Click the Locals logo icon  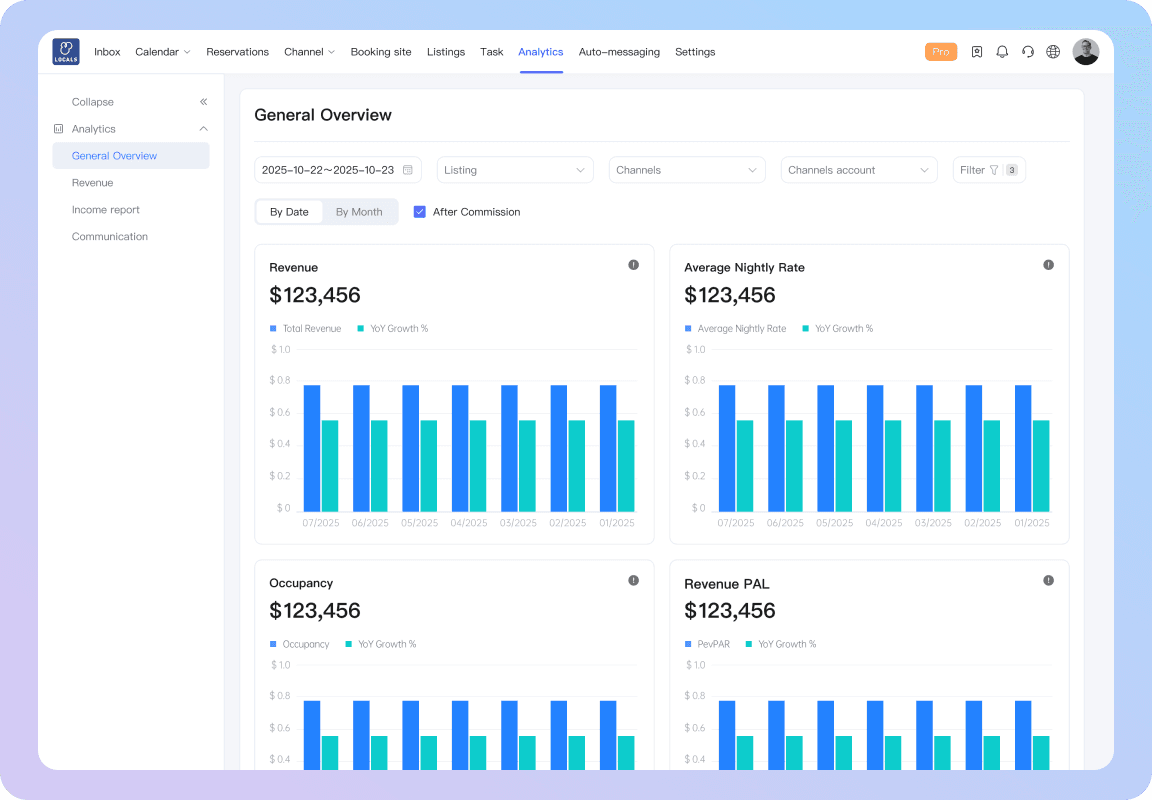coord(66,51)
